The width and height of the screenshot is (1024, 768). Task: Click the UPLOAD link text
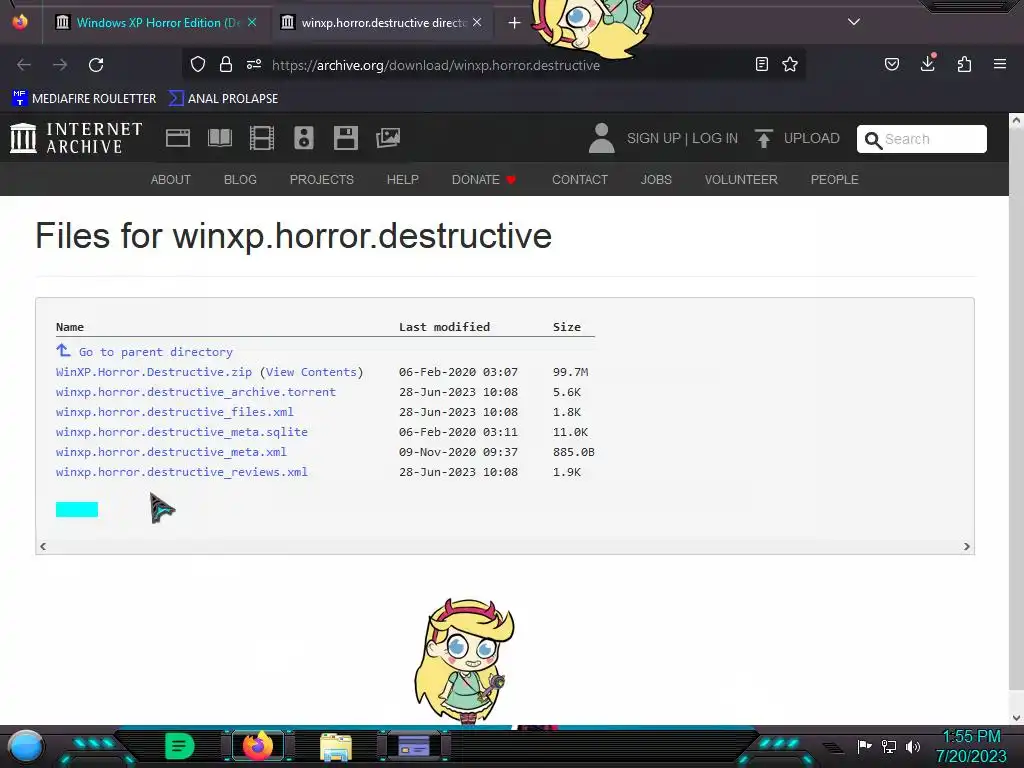[x=812, y=138]
